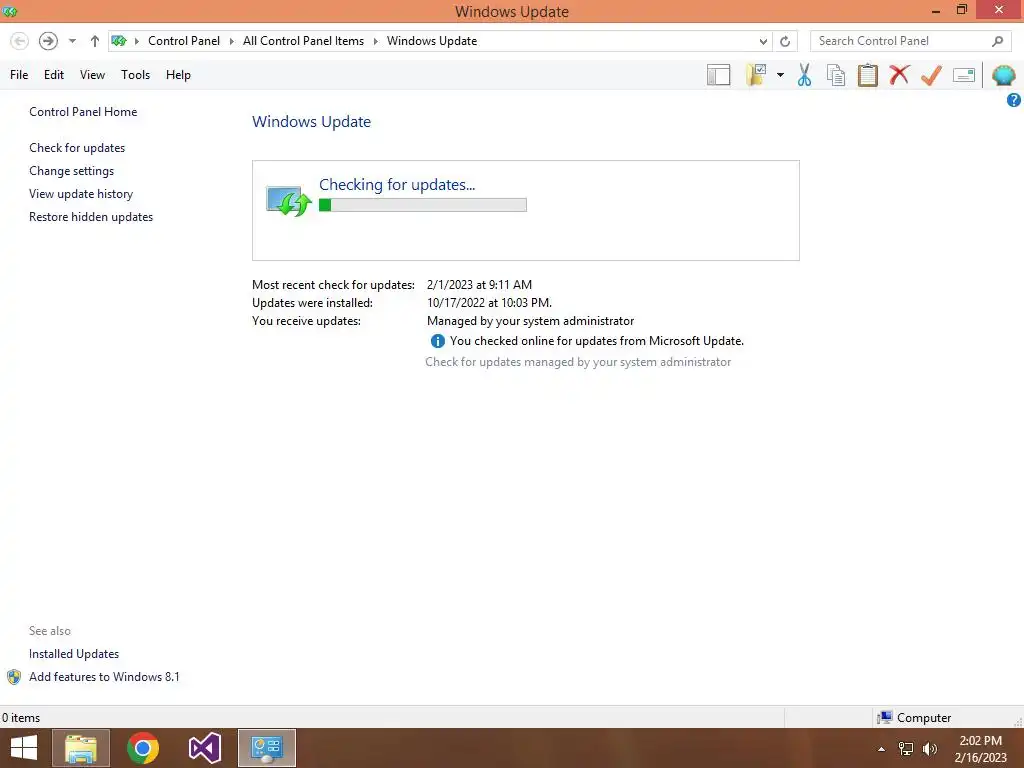Click the Checking for updates heading
The image size is (1024, 768).
(397, 185)
